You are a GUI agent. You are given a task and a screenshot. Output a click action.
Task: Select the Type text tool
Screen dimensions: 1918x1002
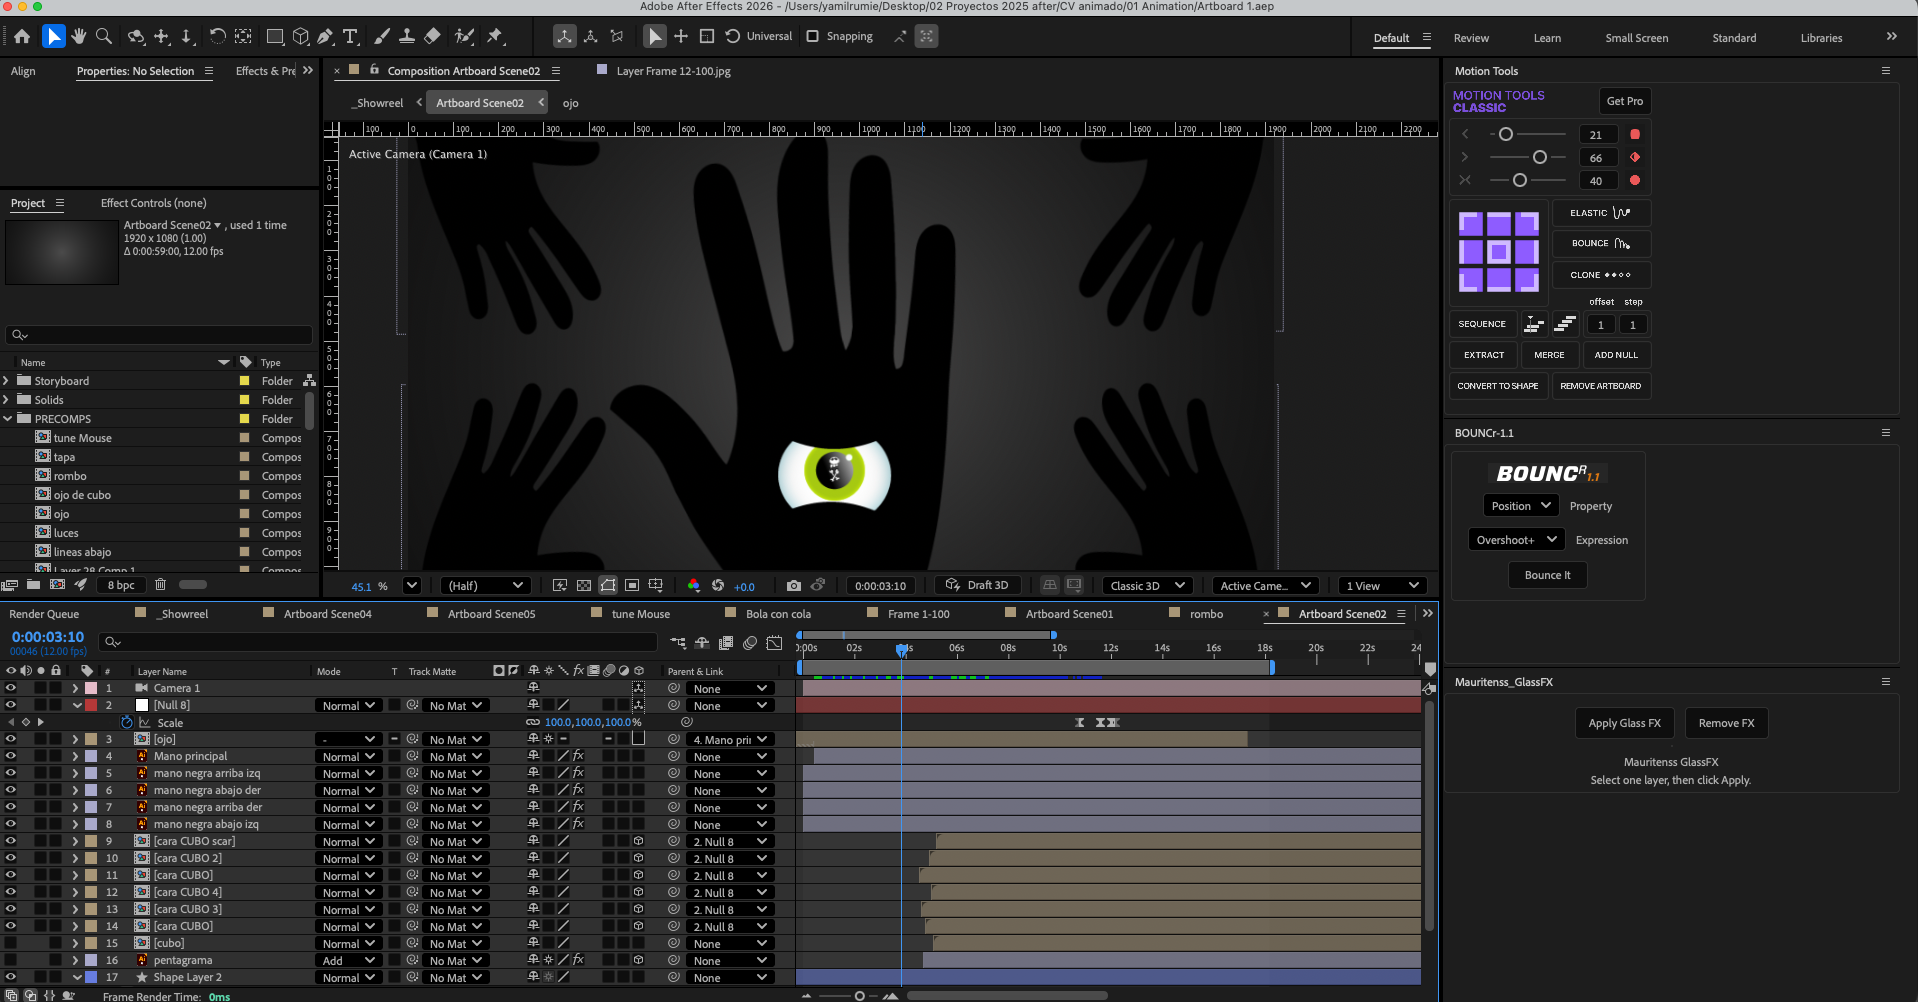point(350,37)
